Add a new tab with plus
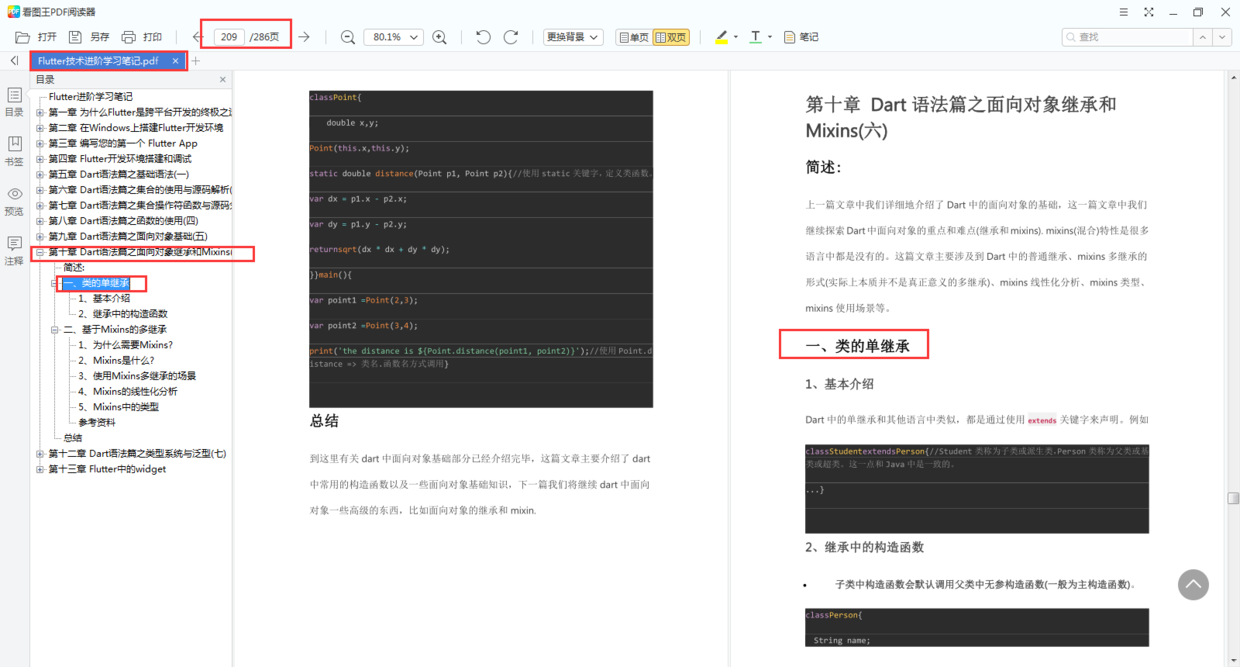The image size is (1240, 667). tap(196, 61)
